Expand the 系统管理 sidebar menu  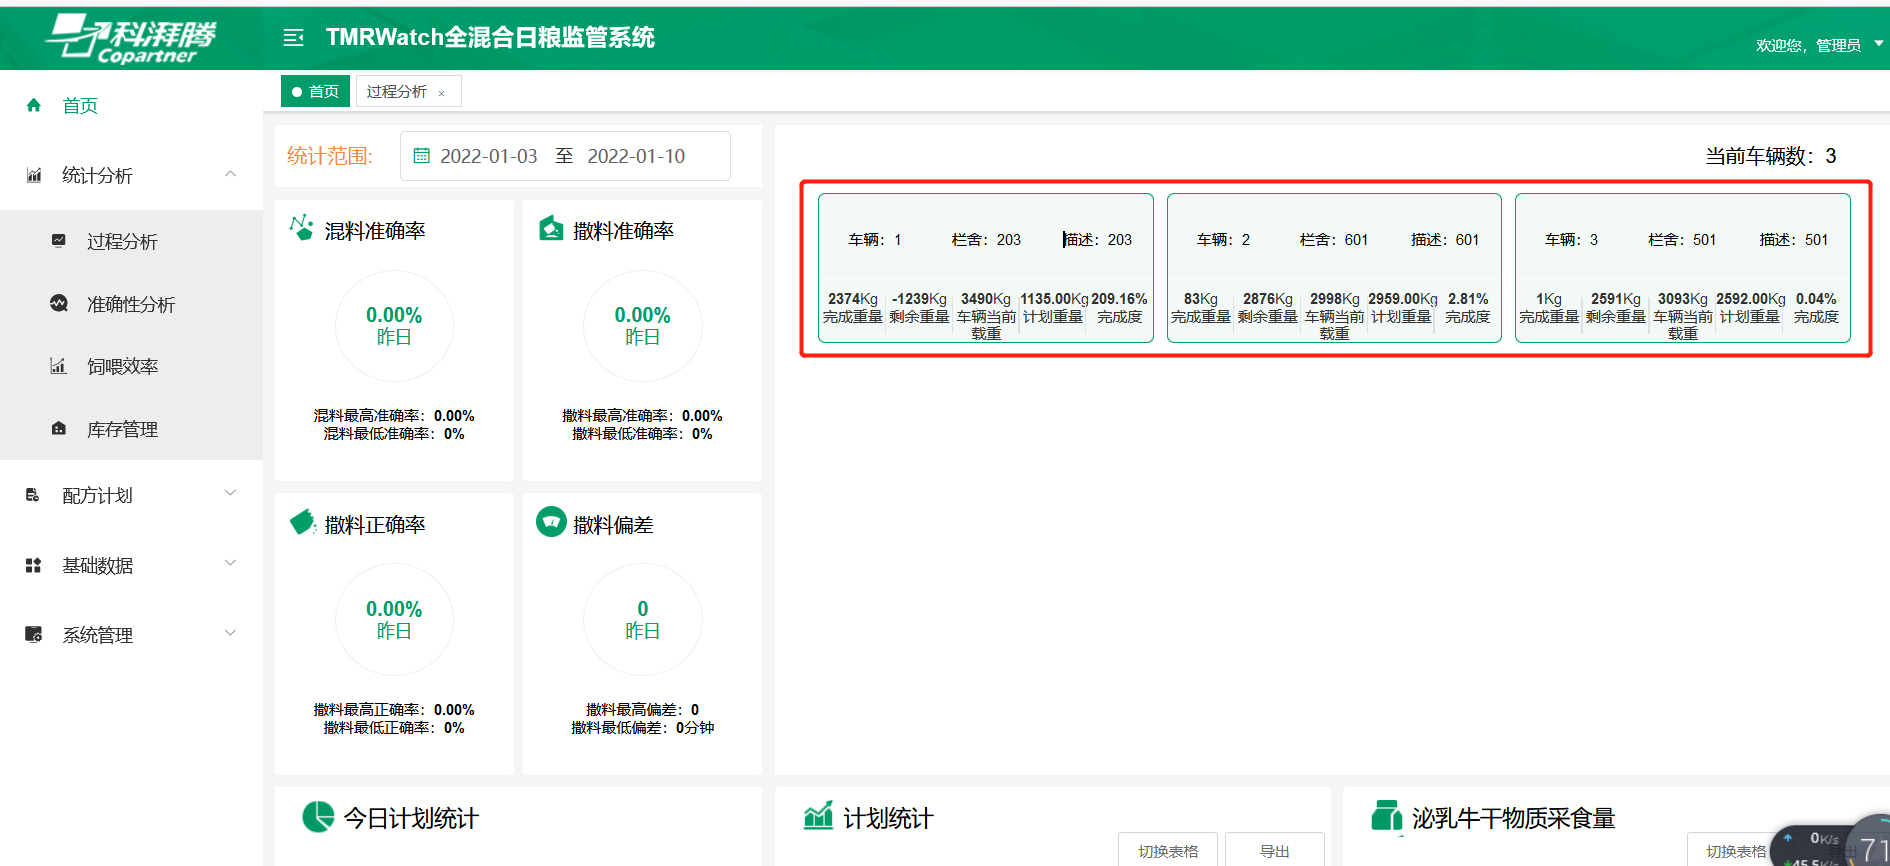tap(231, 634)
